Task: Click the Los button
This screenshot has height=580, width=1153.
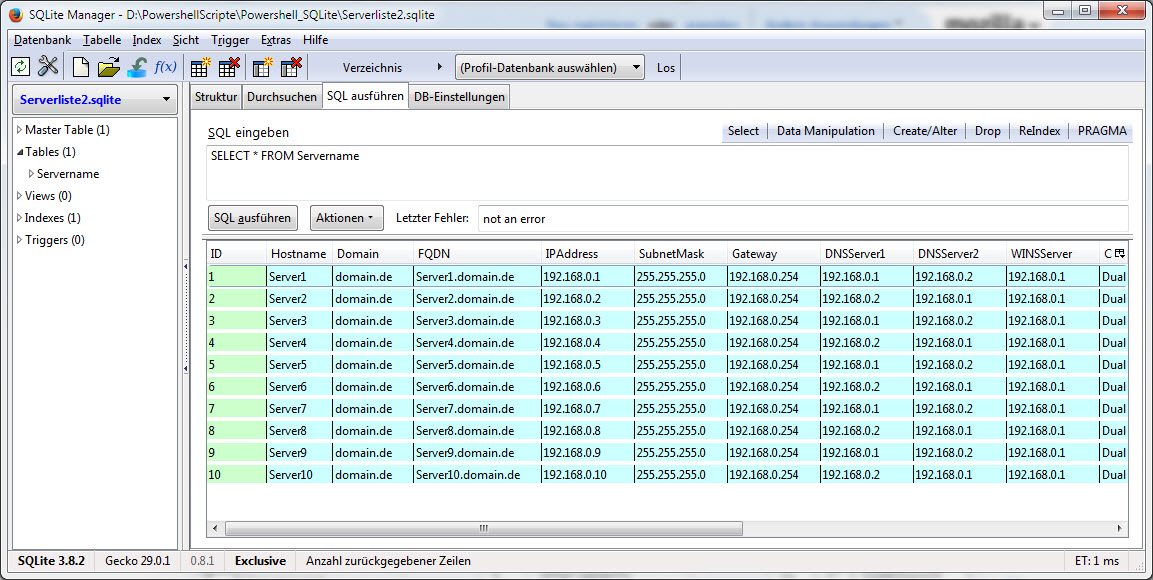Action: click(666, 68)
